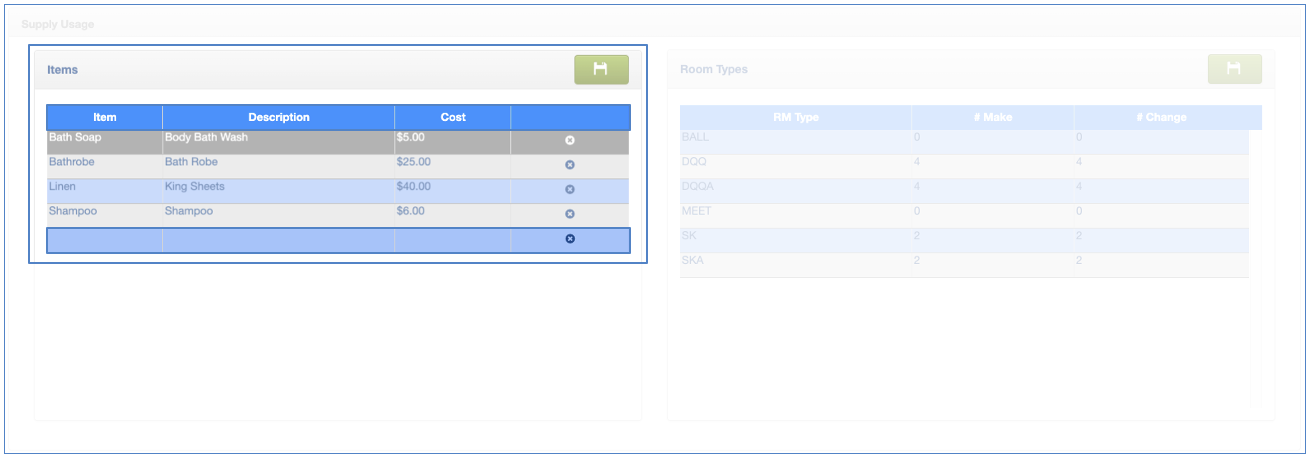Click the # Make column header

pos(993,117)
